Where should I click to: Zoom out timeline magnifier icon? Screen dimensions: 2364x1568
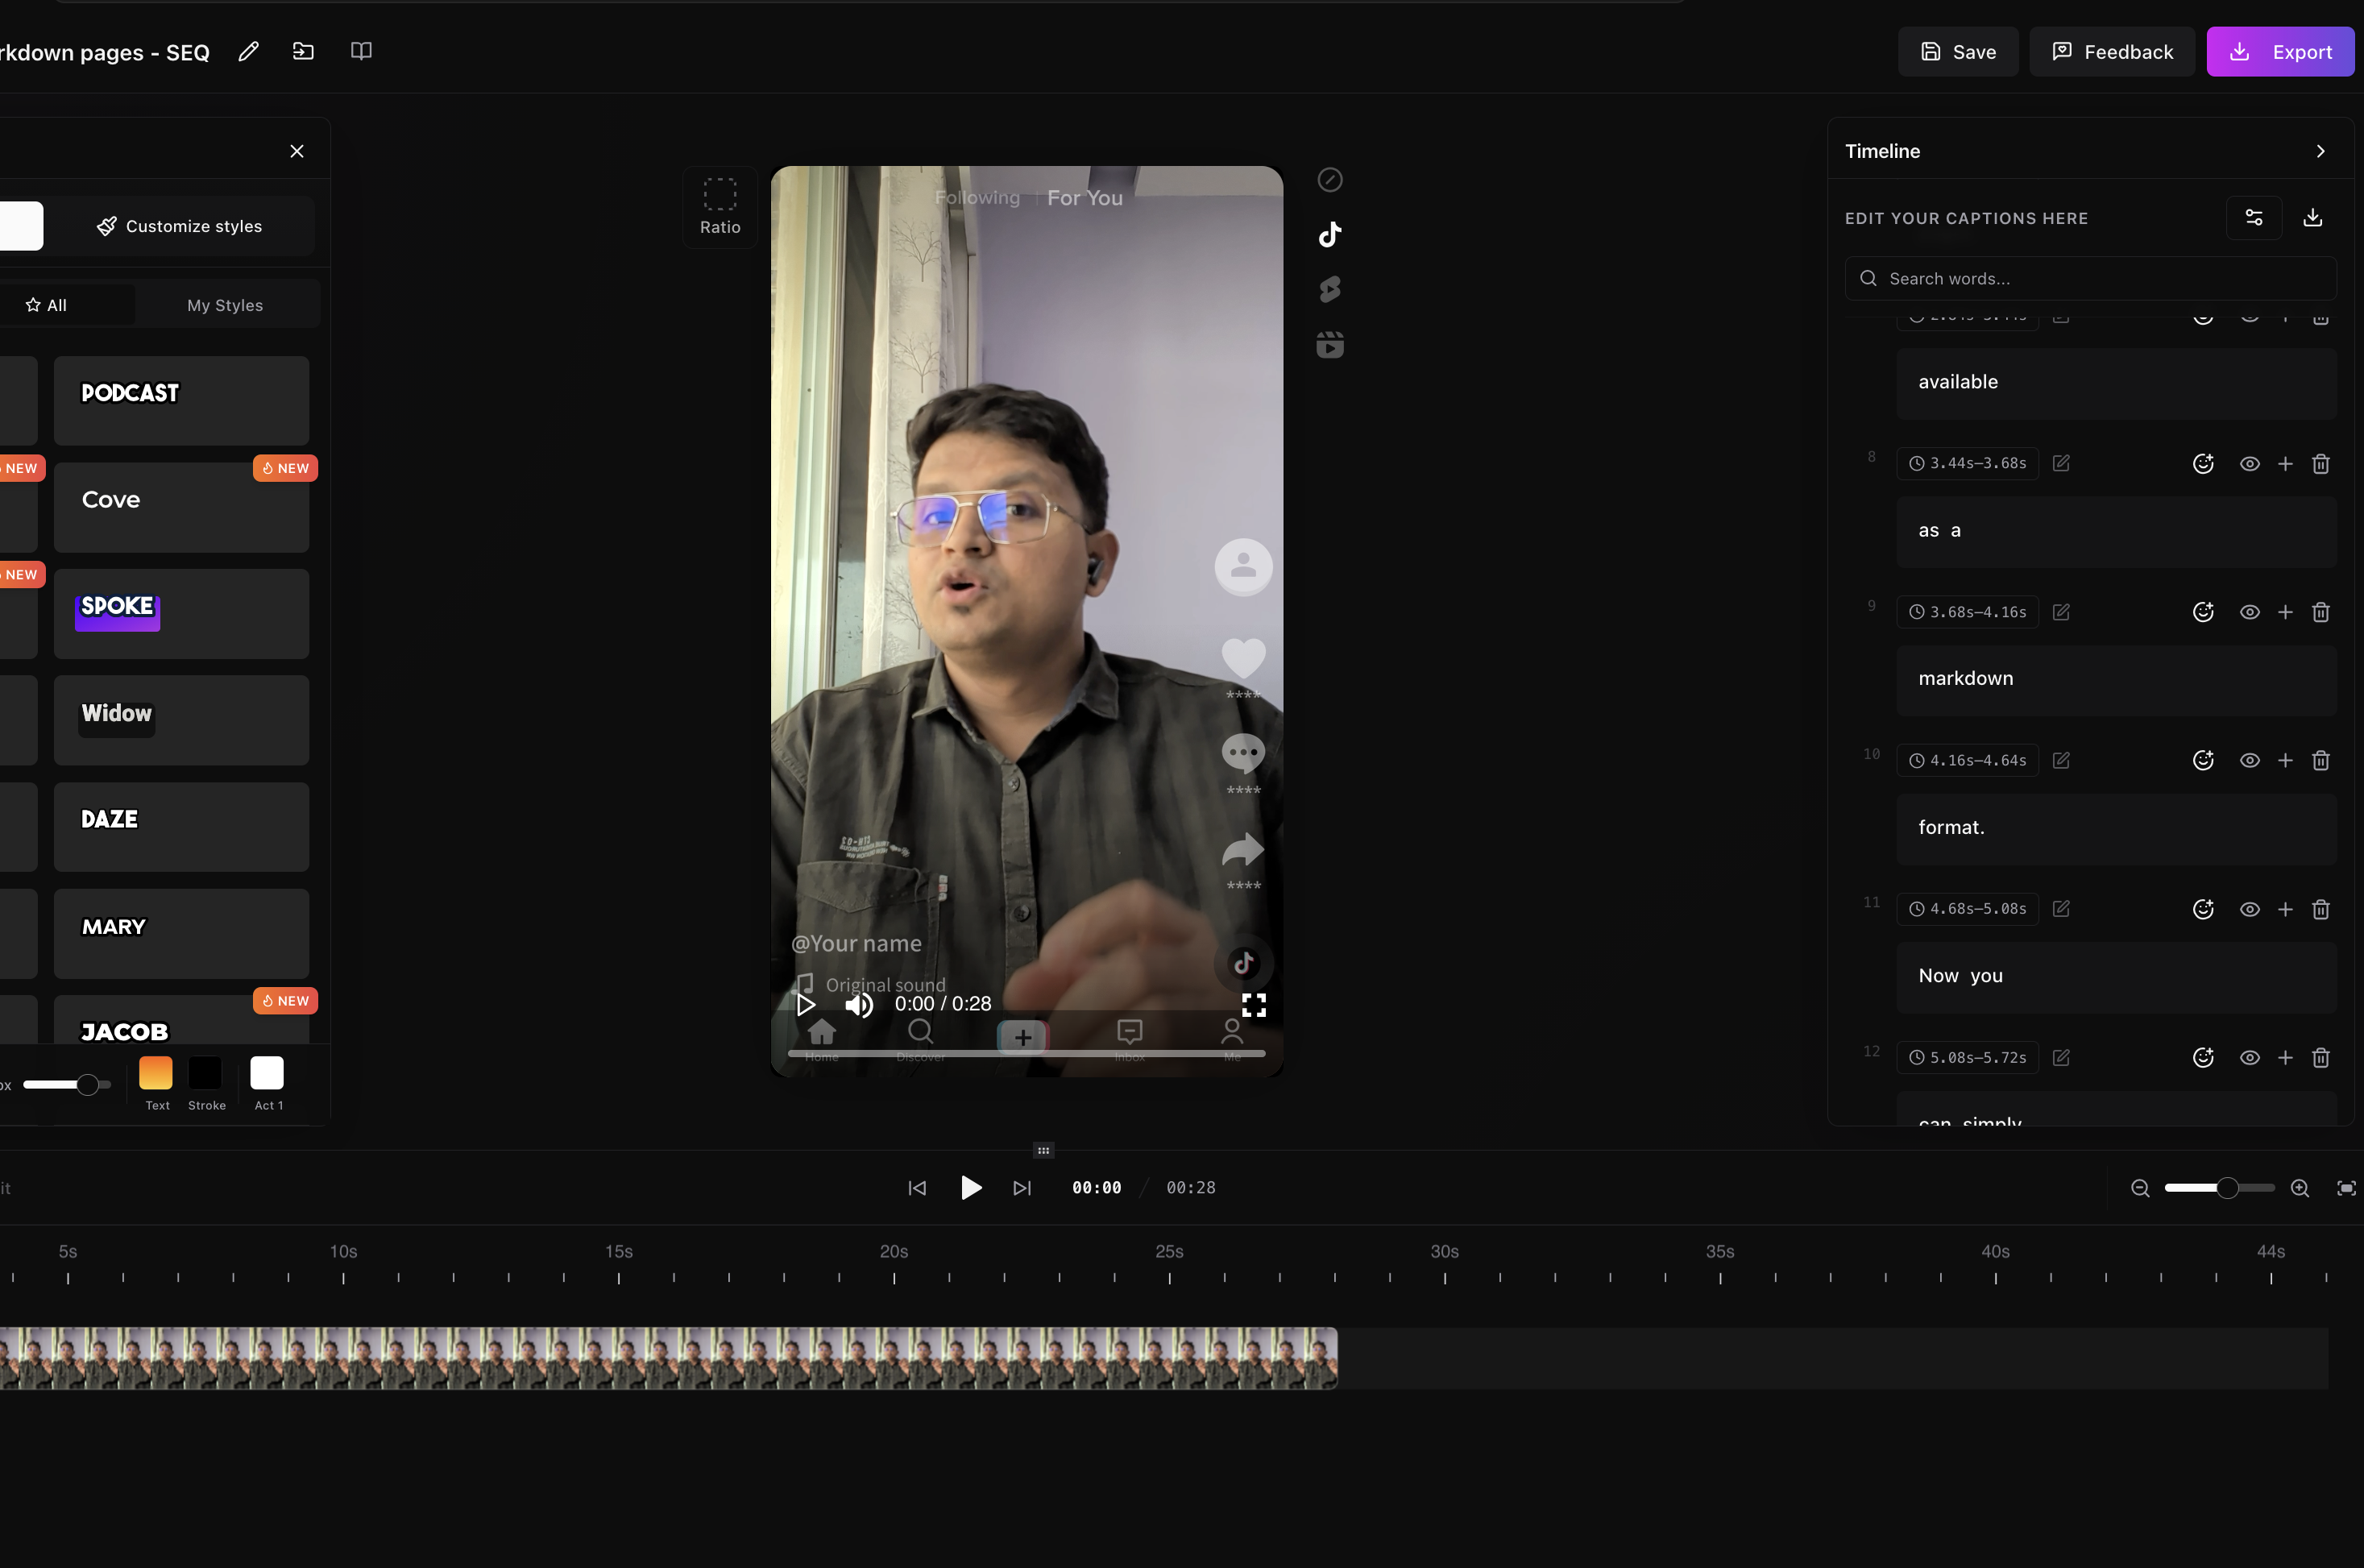click(x=2140, y=1188)
